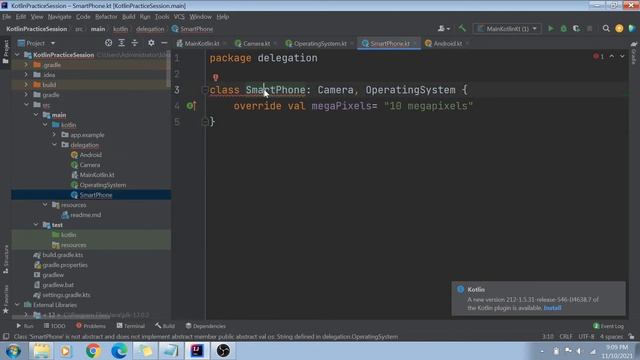Click the red lightbulb quick-fix
This screenshot has height=360, width=640.
pos(216,77)
